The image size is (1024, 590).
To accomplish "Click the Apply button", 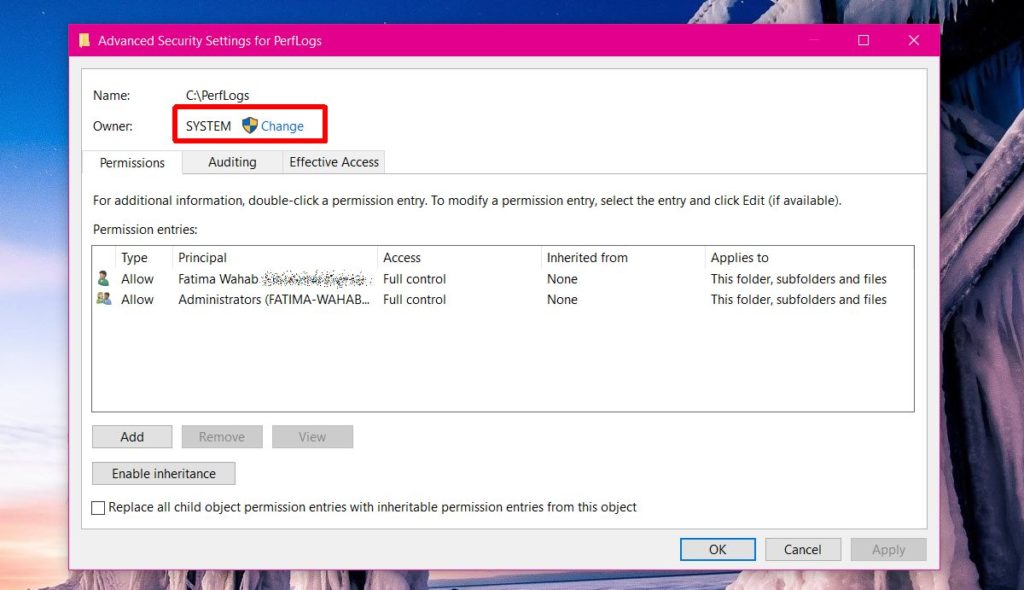I will (x=888, y=549).
